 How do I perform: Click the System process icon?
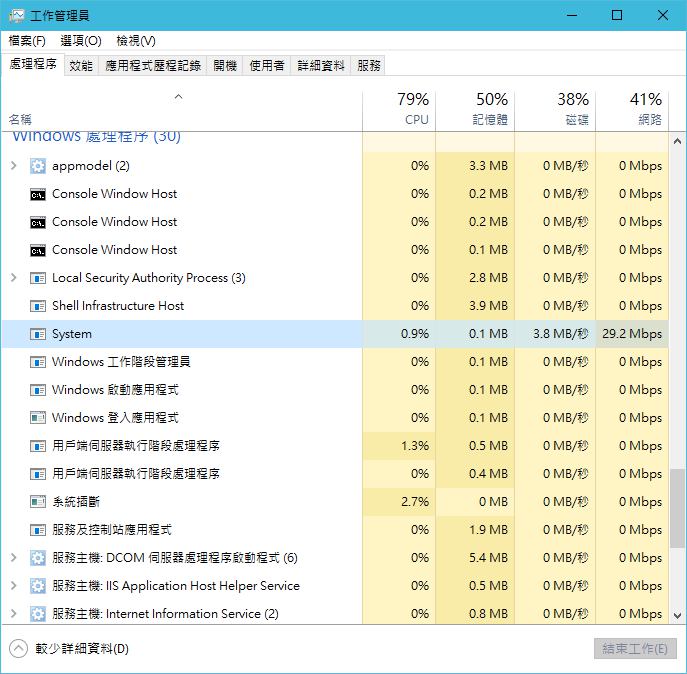38,334
